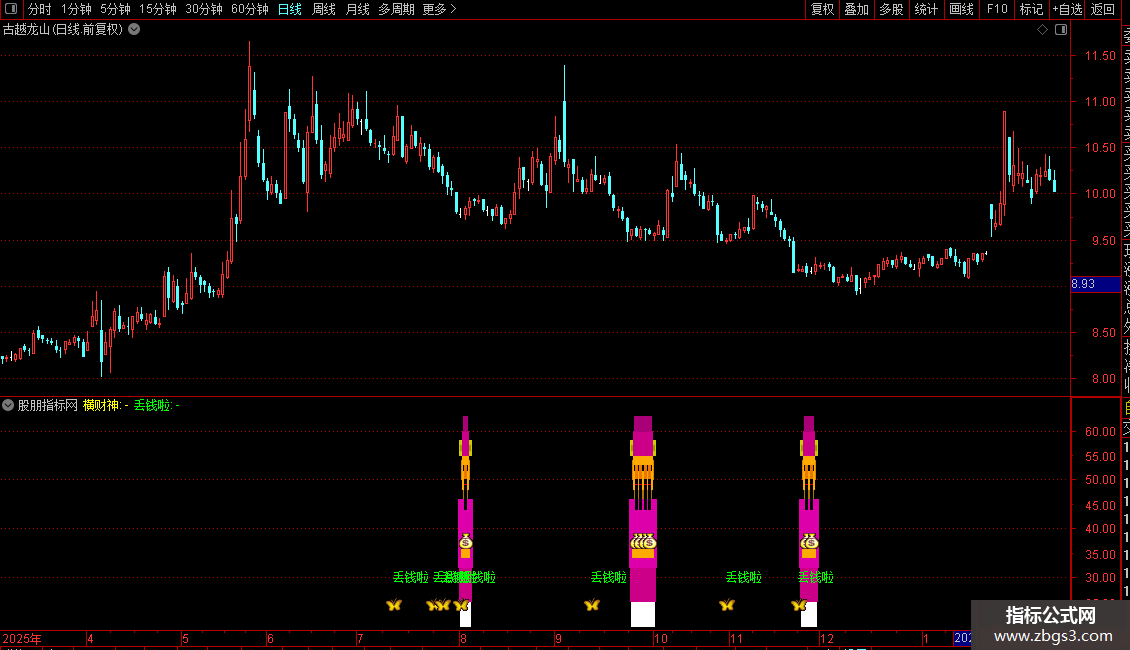The height and width of the screenshot is (650, 1130).
Task: Select the 1分钟 period
Action: pos(76,9)
